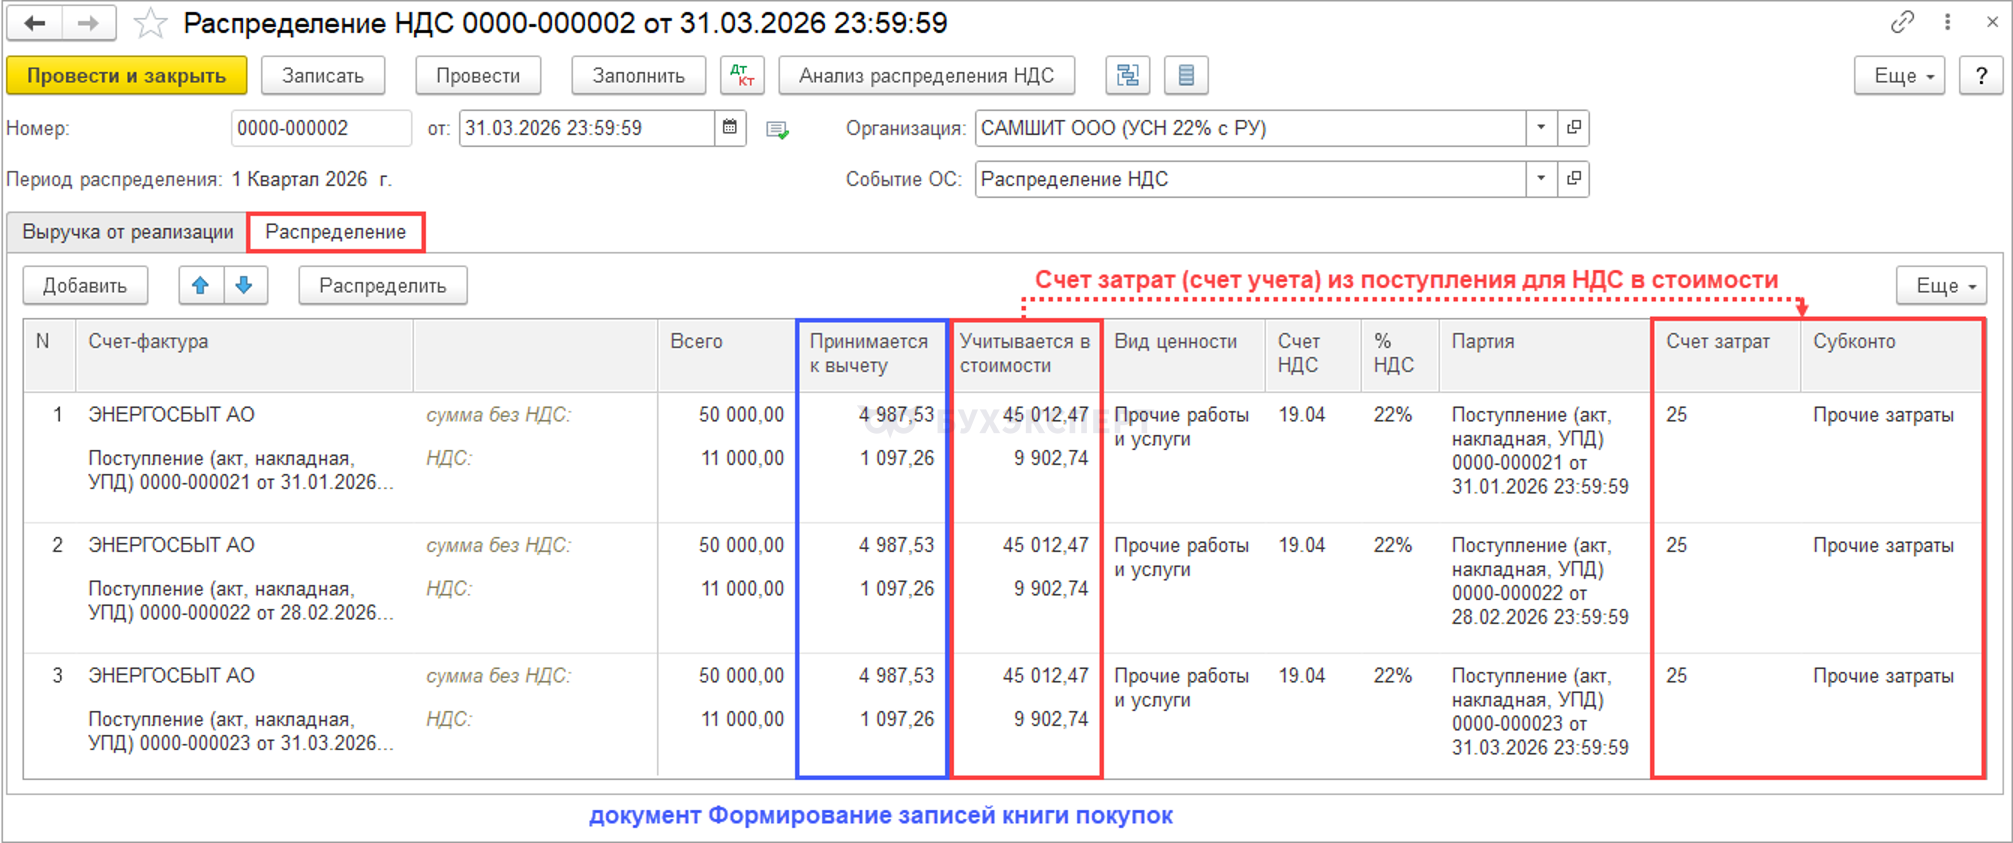This screenshot has width=2013, height=843.
Task: Click Прочие затраты subconto in row 1
Action: [1884, 415]
